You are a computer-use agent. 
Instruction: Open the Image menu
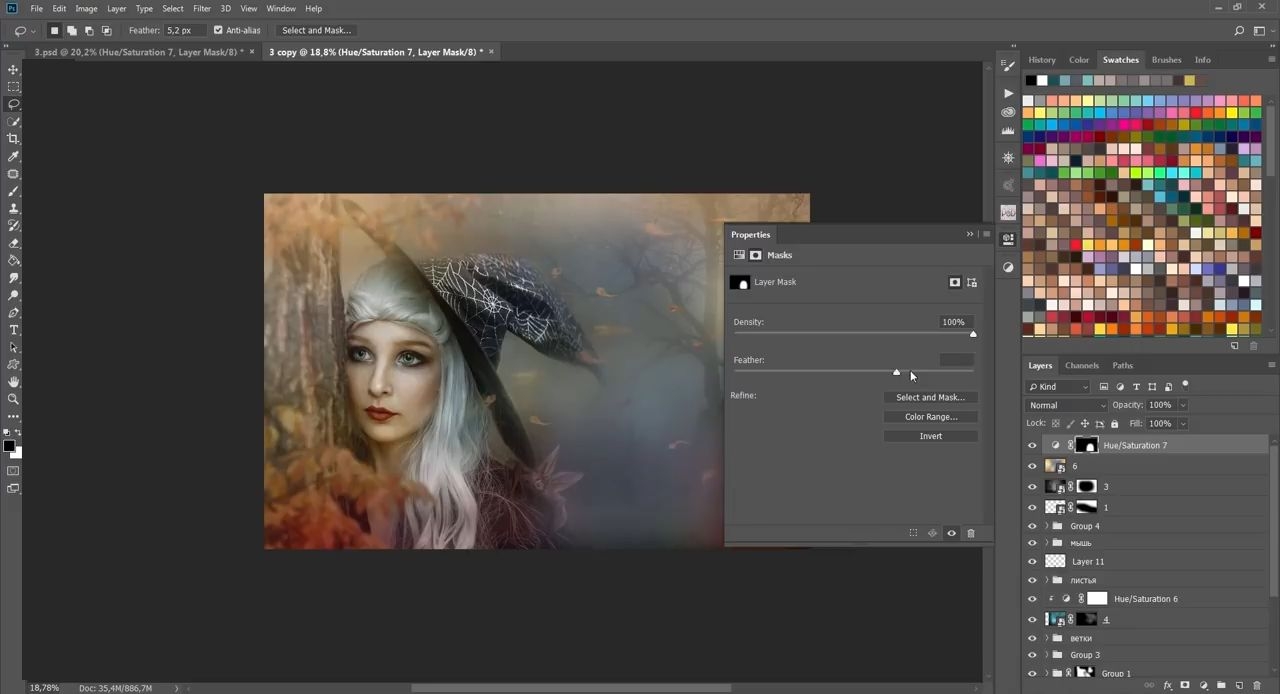click(x=86, y=8)
